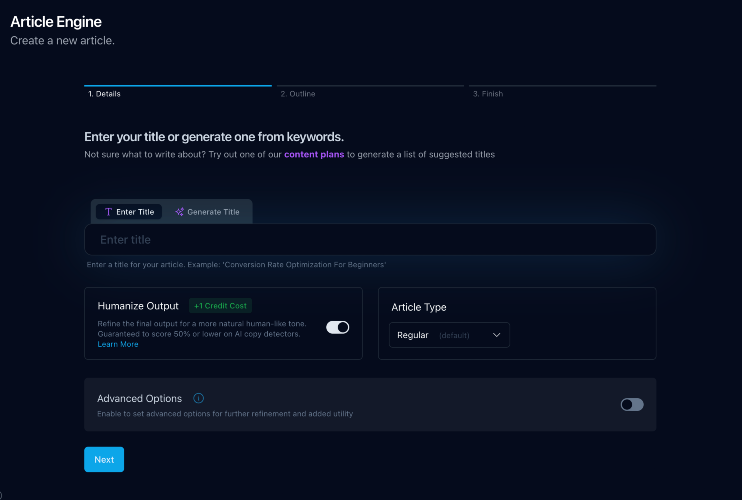
Task: Focus the Enter title input field
Action: (370, 239)
